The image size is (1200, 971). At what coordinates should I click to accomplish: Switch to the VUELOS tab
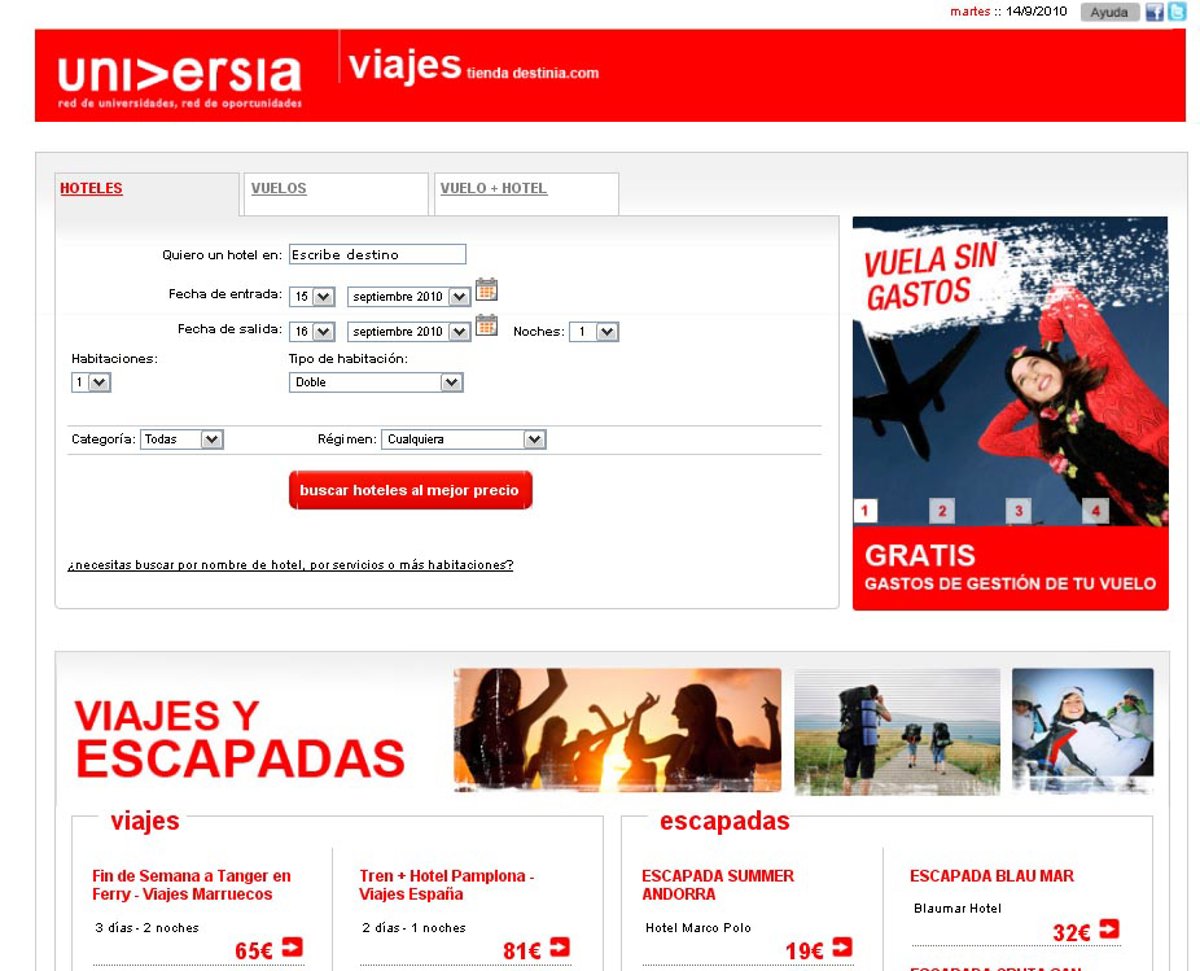[x=279, y=188]
